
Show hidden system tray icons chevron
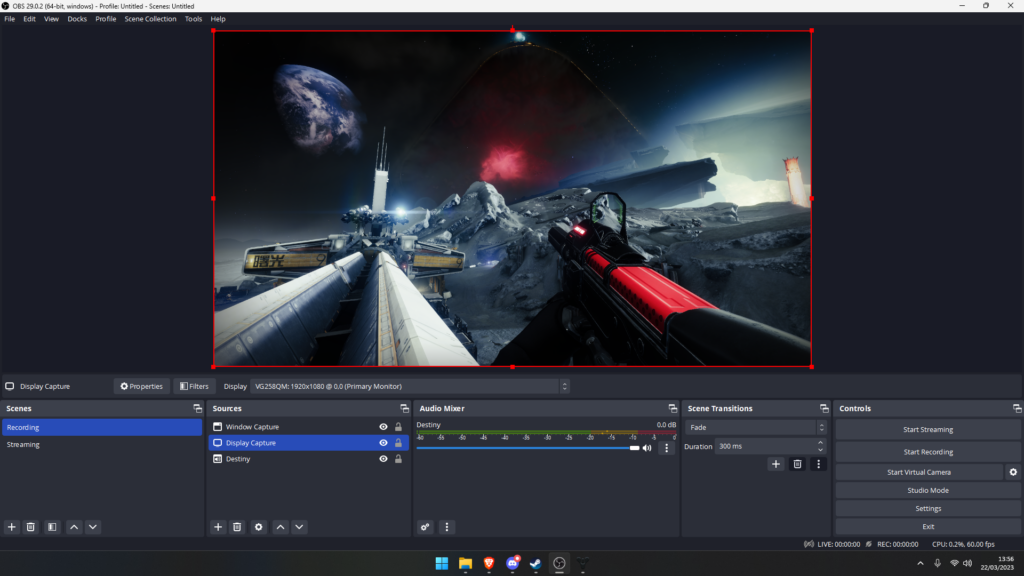click(x=920, y=564)
